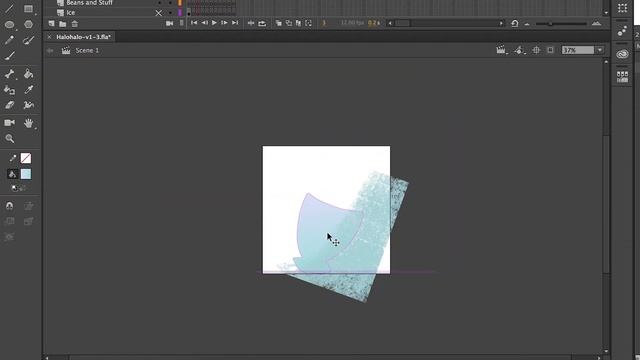Image resolution: width=640 pixels, height=360 pixels.
Task: Create a new layer folder
Action: coord(62,24)
